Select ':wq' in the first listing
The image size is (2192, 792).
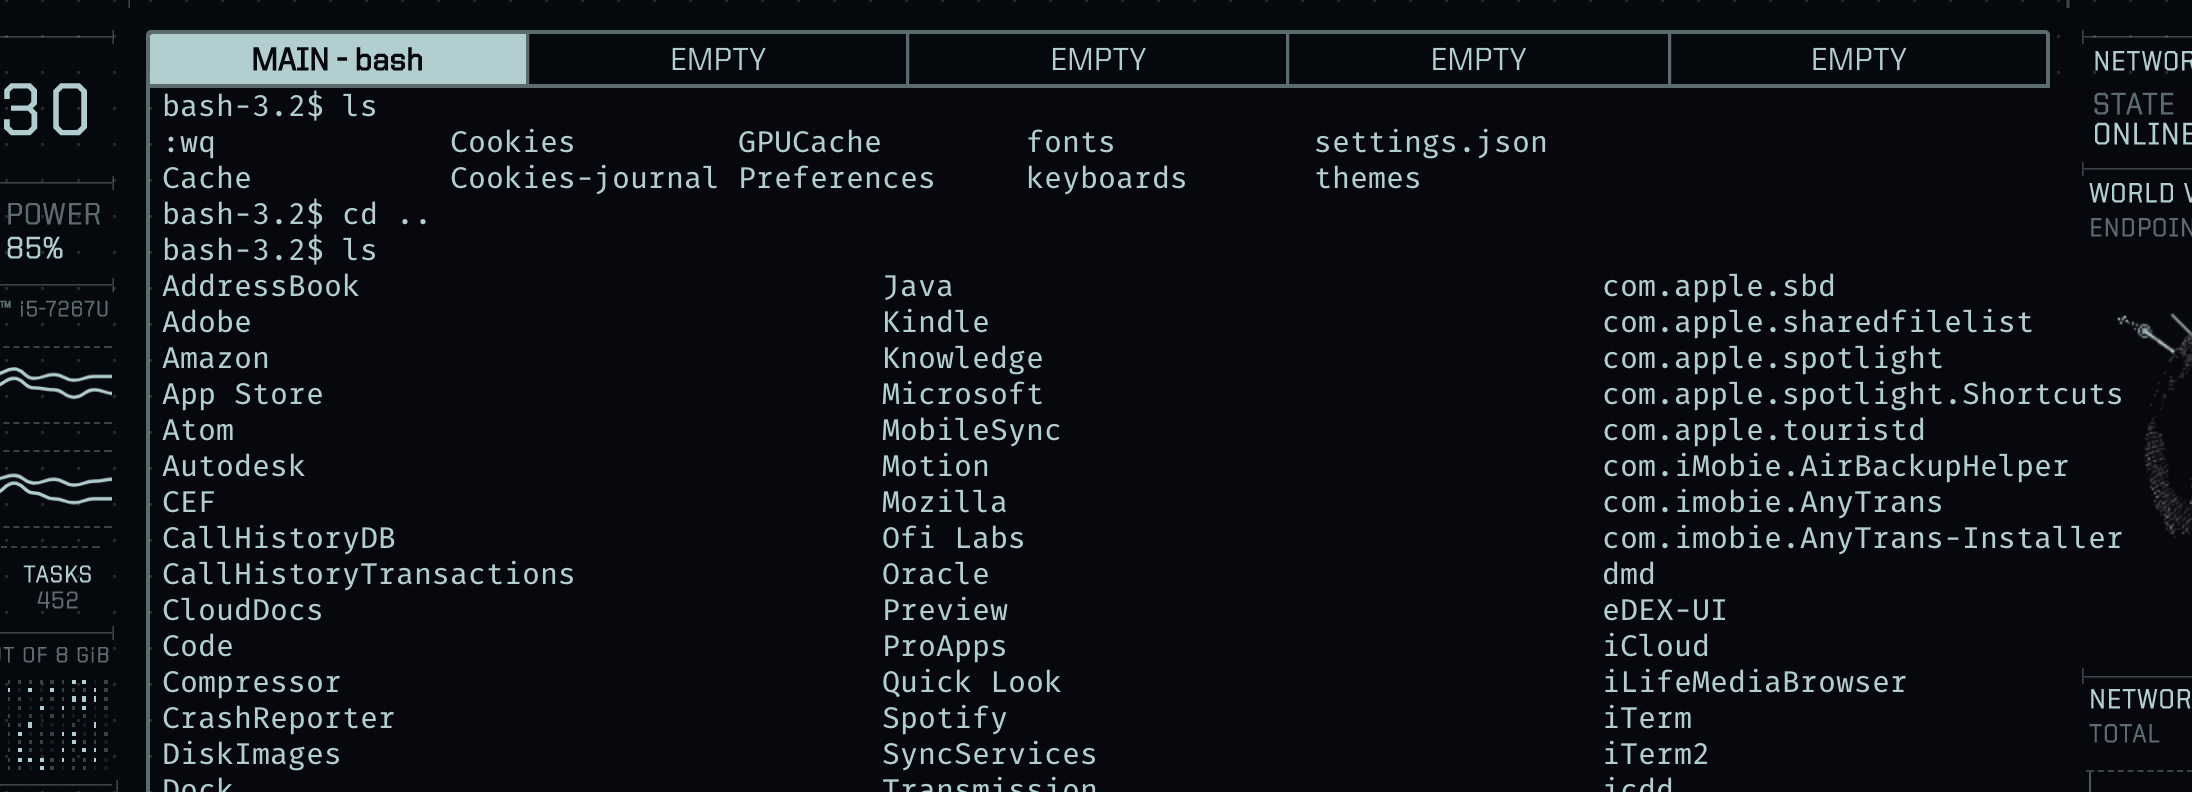click(x=189, y=143)
